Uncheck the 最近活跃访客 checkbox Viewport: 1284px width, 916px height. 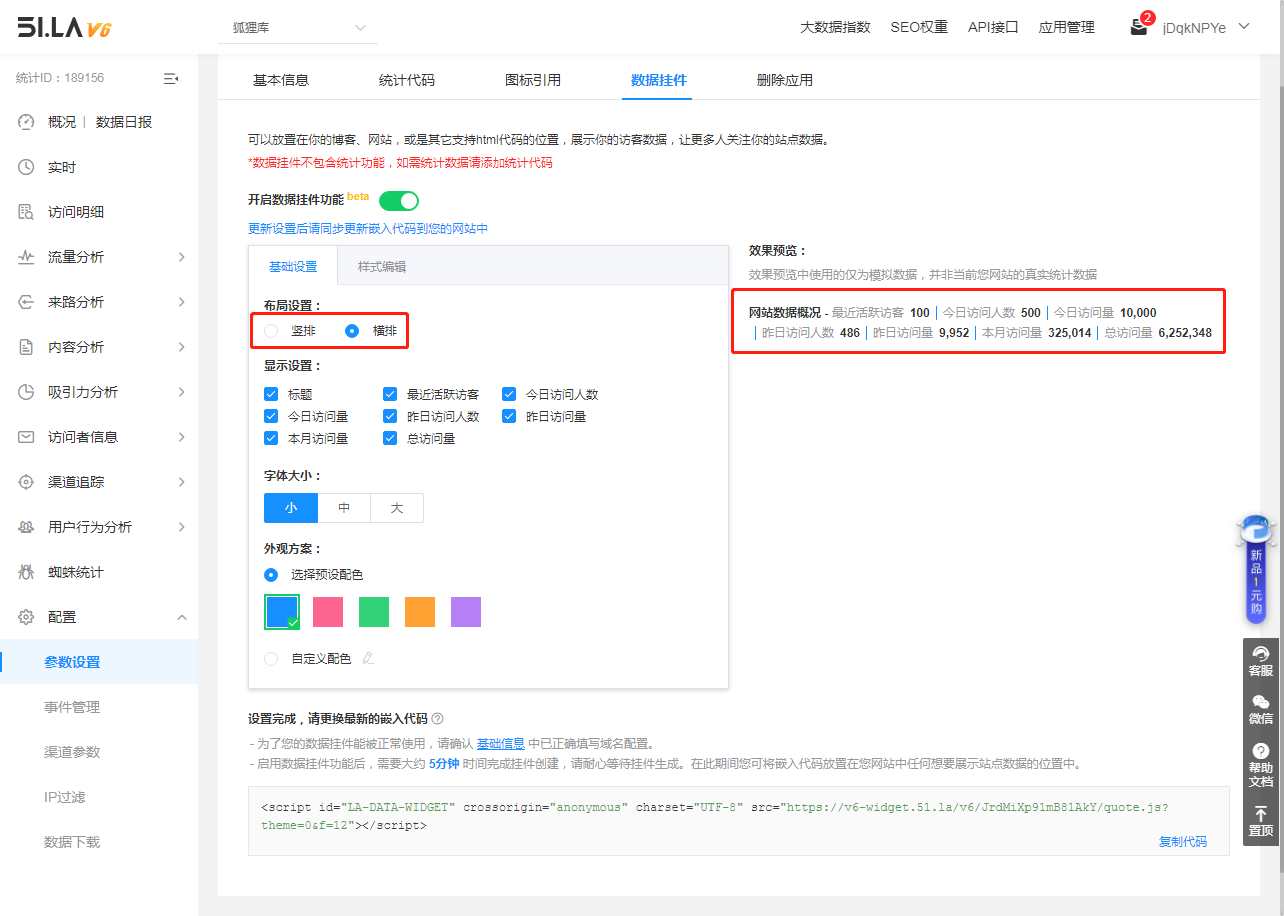(390, 394)
